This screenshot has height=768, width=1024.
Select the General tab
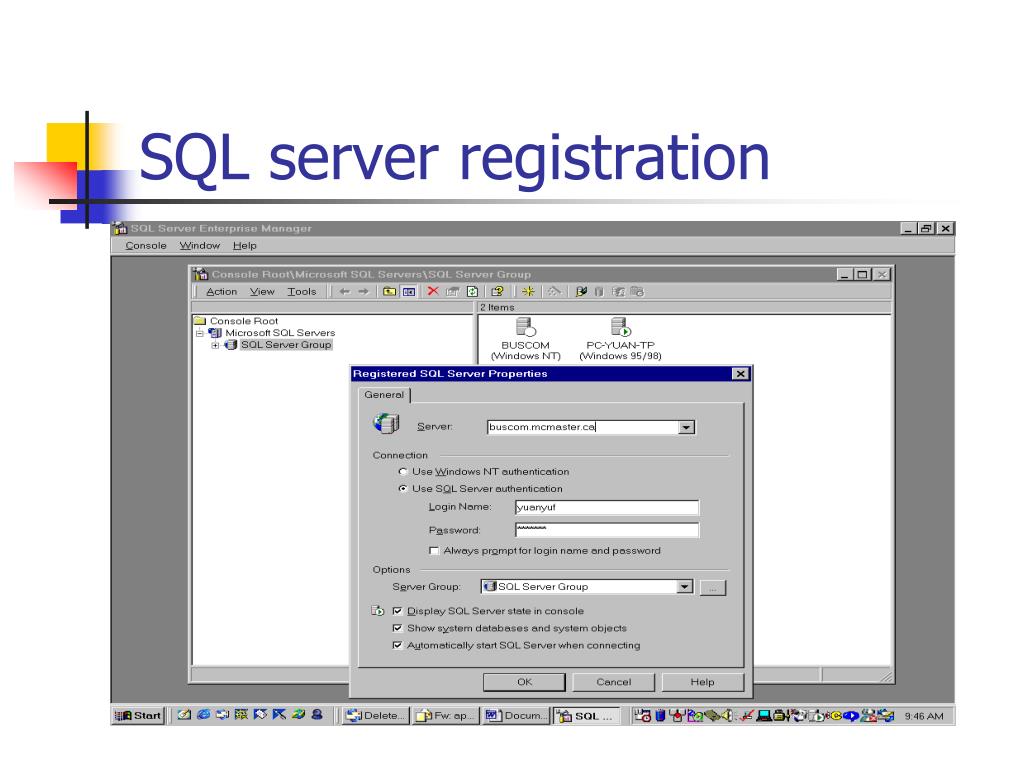coord(384,394)
